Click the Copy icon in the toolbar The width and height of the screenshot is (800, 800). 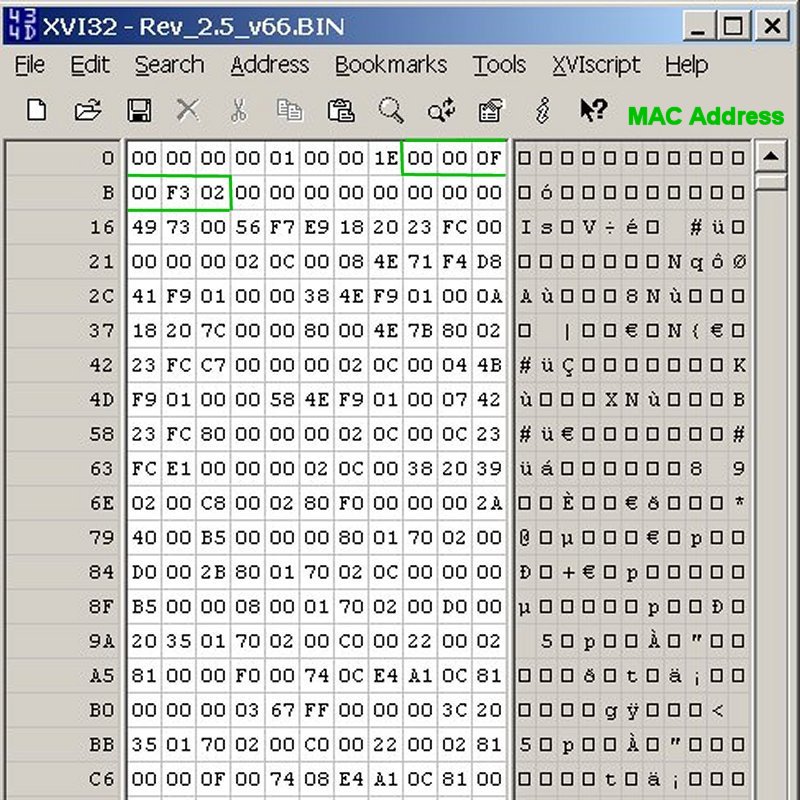pyautogui.click(x=289, y=110)
